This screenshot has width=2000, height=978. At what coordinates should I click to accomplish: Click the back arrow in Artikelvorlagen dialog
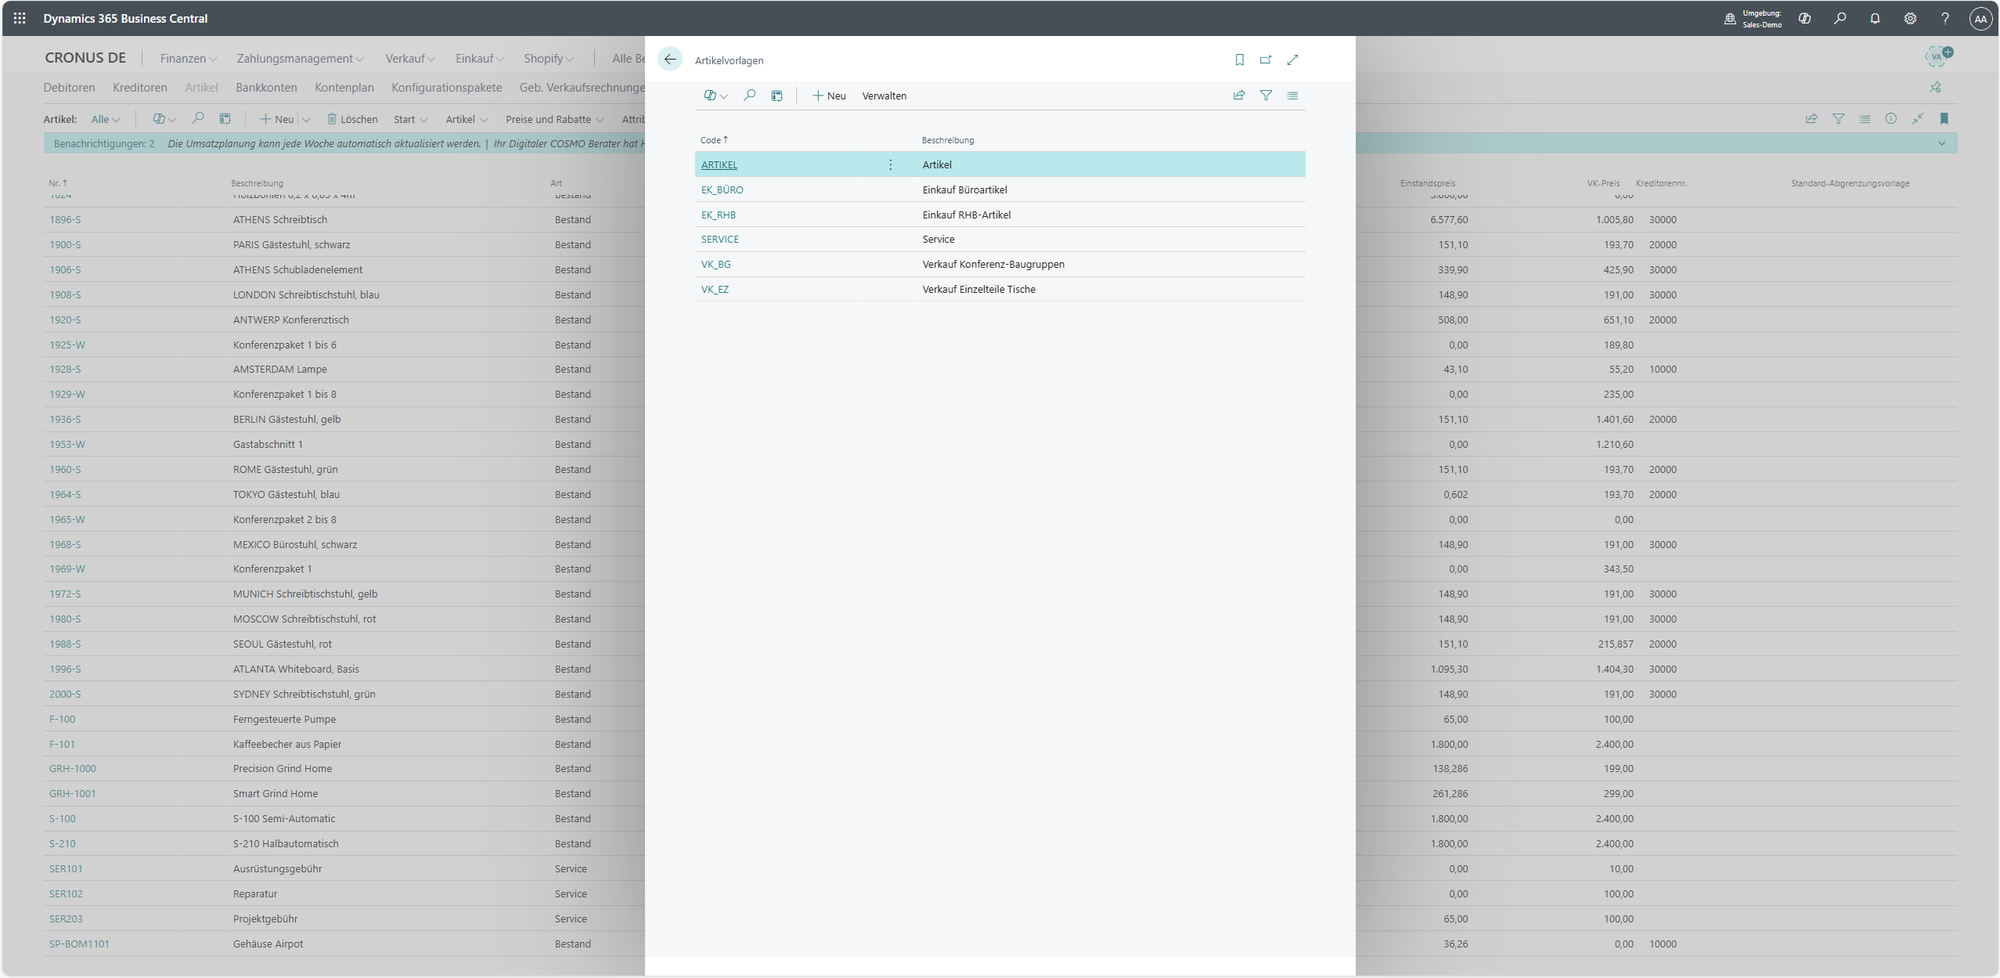click(670, 60)
